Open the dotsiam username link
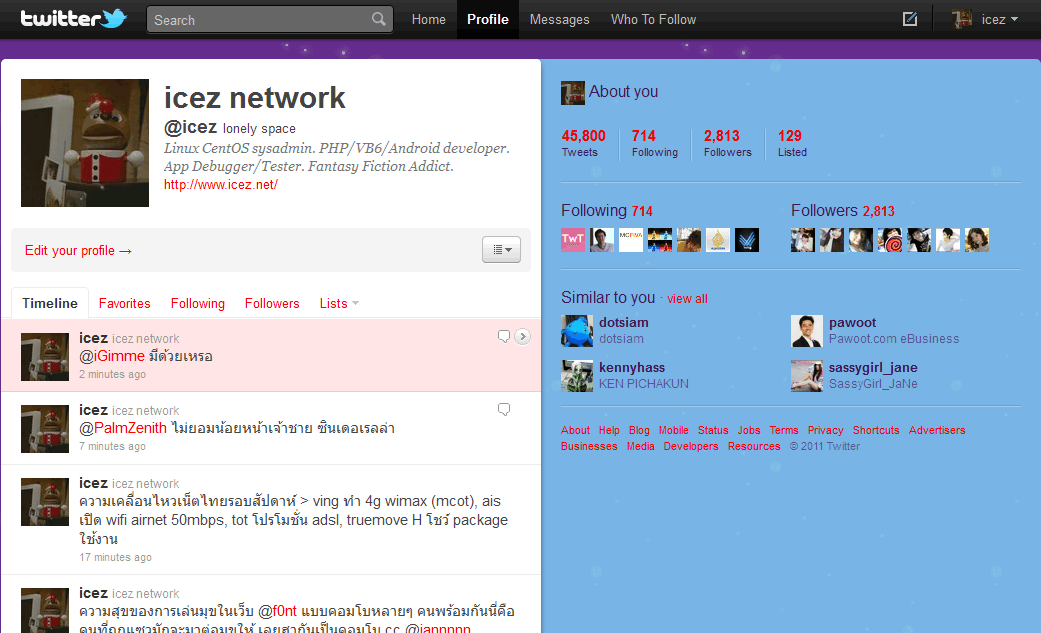This screenshot has width=1041, height=633. click(x=623, y=323)
